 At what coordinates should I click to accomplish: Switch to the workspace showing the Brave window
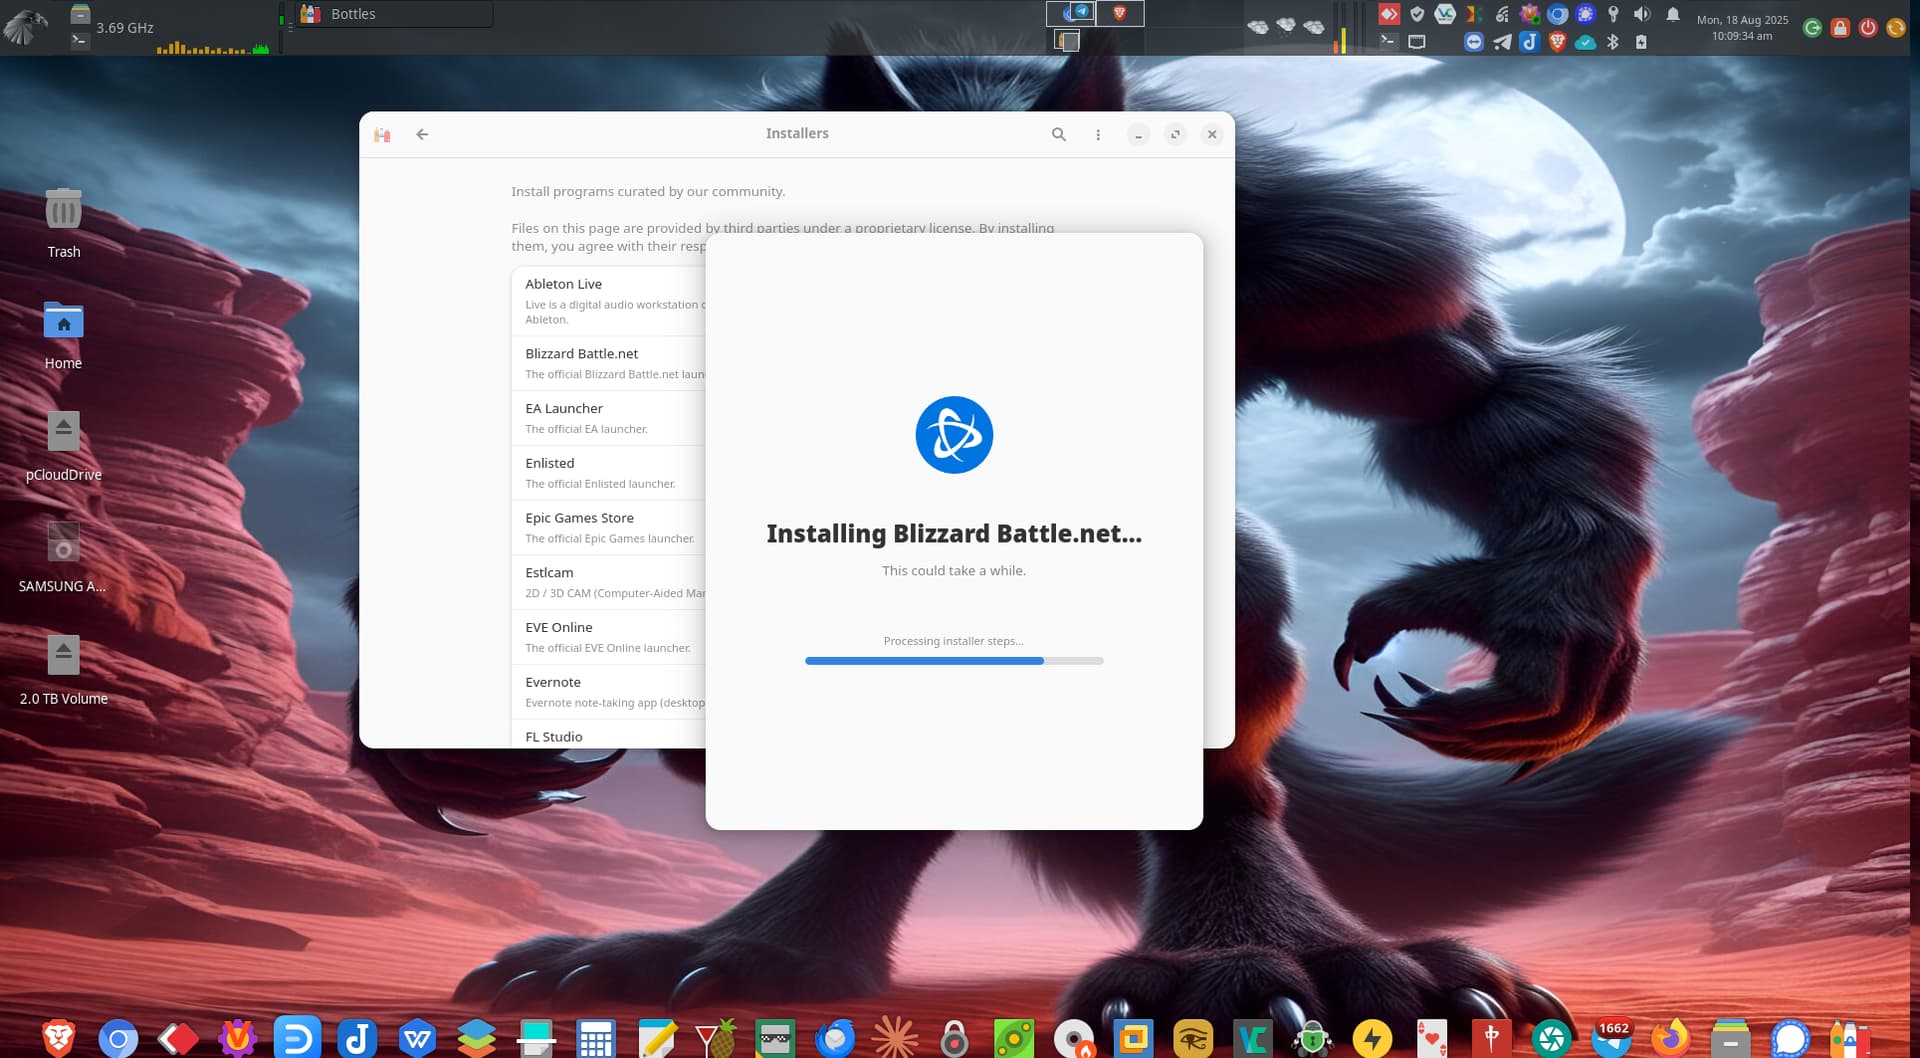(x=1120, y=13)
